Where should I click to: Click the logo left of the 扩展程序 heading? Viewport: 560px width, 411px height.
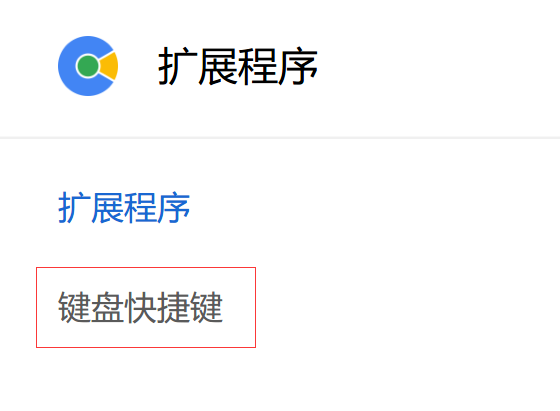[x=88, y=66]
